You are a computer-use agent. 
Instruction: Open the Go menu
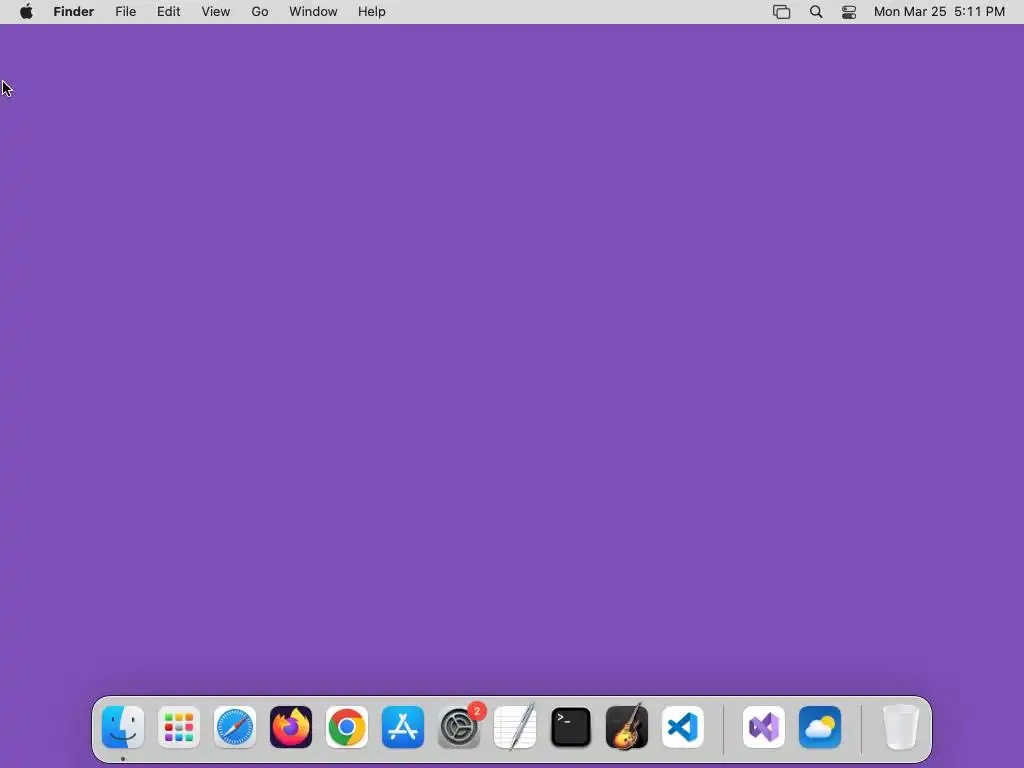point(260,12)
